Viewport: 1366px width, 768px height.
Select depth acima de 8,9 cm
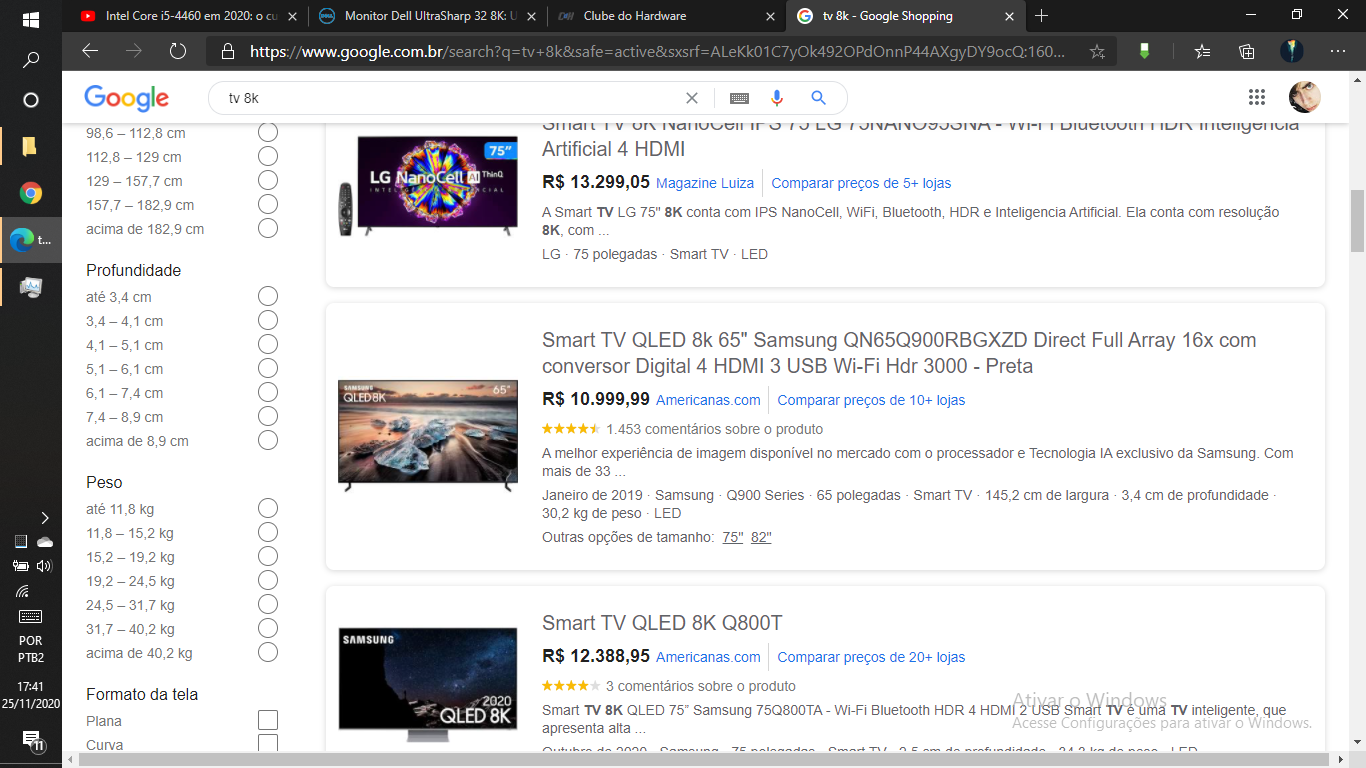[x=268, y=441]
